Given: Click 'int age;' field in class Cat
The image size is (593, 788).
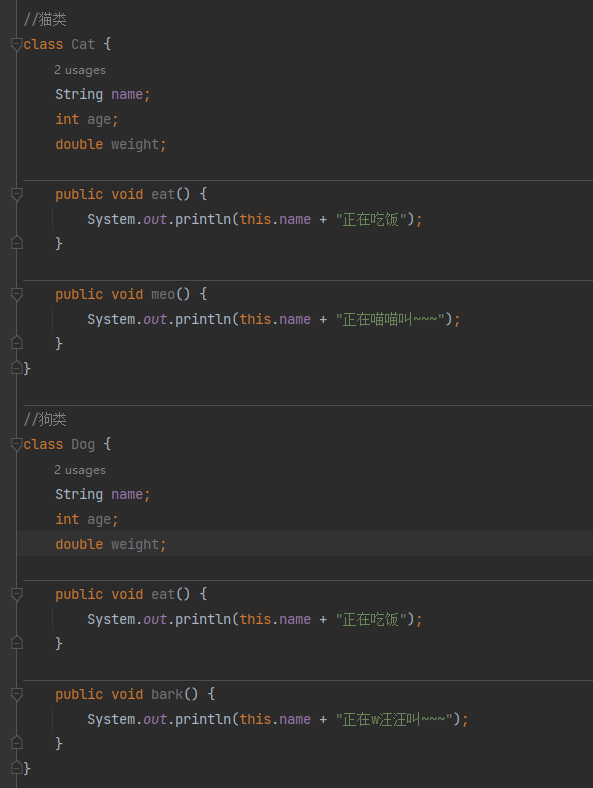Looking at the screenshot, I should click(86, 120).
